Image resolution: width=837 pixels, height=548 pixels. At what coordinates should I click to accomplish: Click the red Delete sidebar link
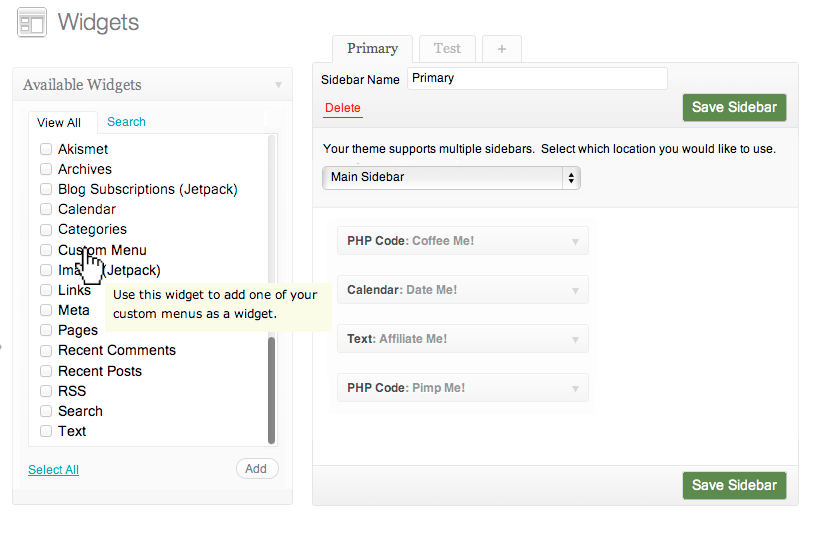click(x=342, y=108)
